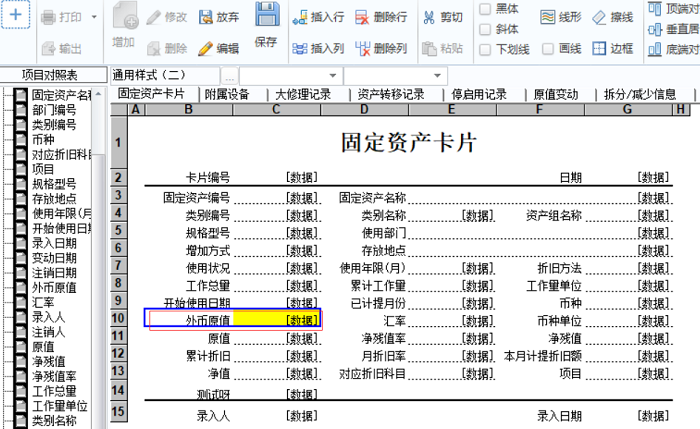The height and width of the screenshot is (429, 700).
Task: Select 汇率 in the item tree
Action: (43, 302)
